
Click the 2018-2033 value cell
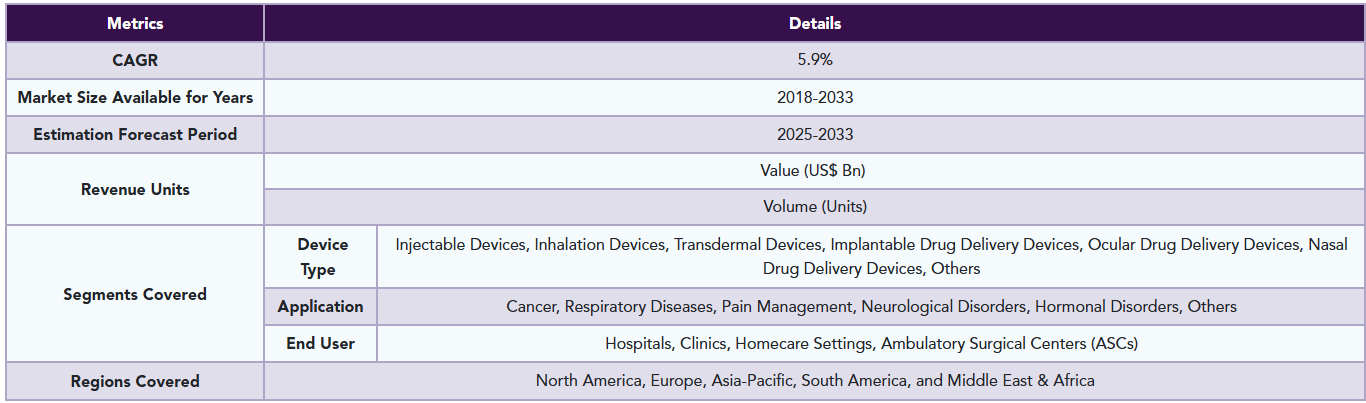tap(815, 97)
